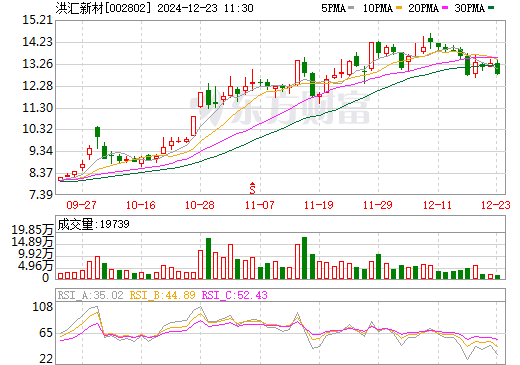Click the tall green volume bar right after 10-28
This screenshot has height=365, width=520.
tap(208, 259)
